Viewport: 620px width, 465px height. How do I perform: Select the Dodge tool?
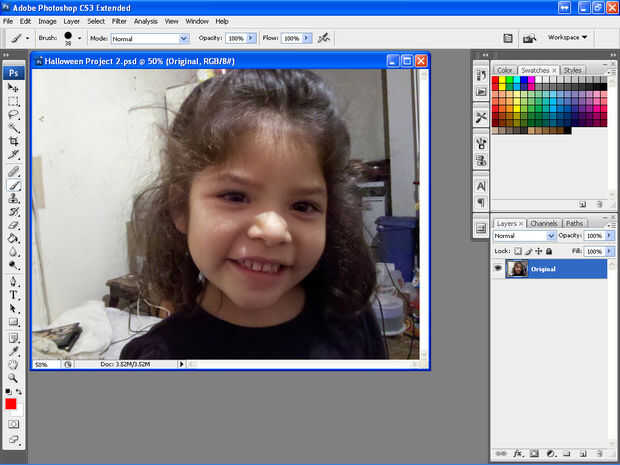[x=13, y=265]
